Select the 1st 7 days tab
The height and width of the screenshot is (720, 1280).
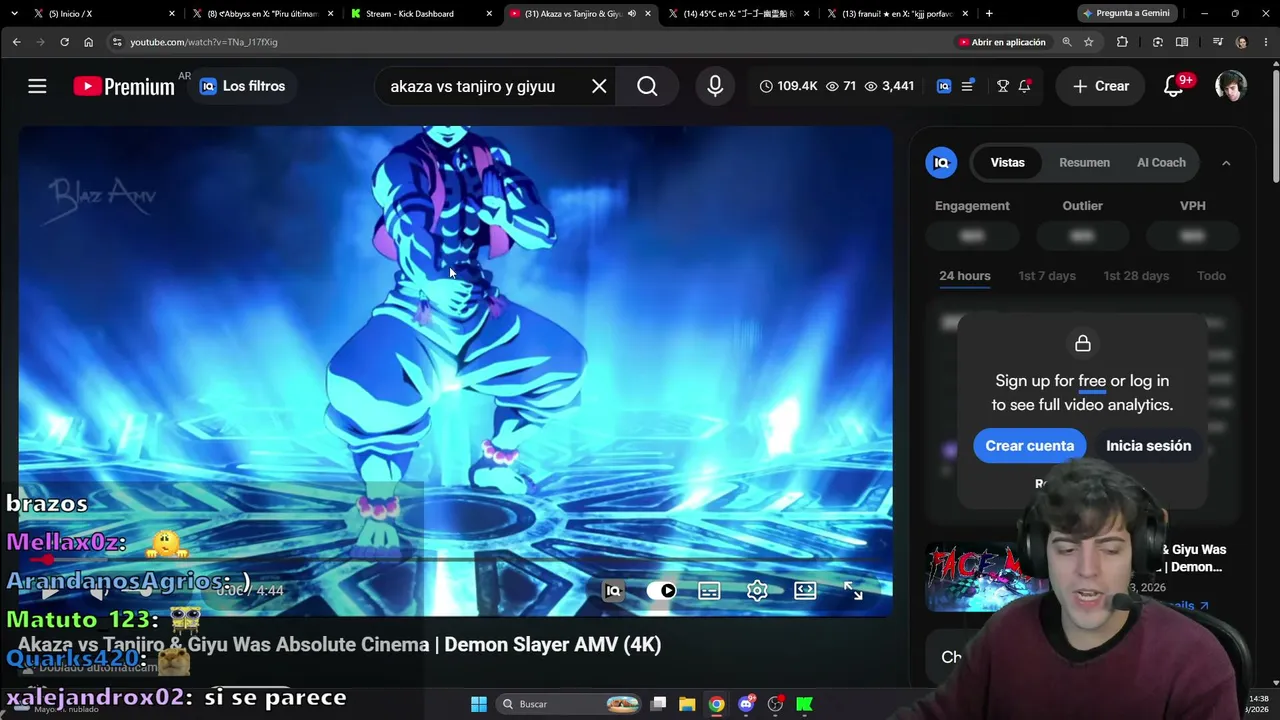[1047, 276]
